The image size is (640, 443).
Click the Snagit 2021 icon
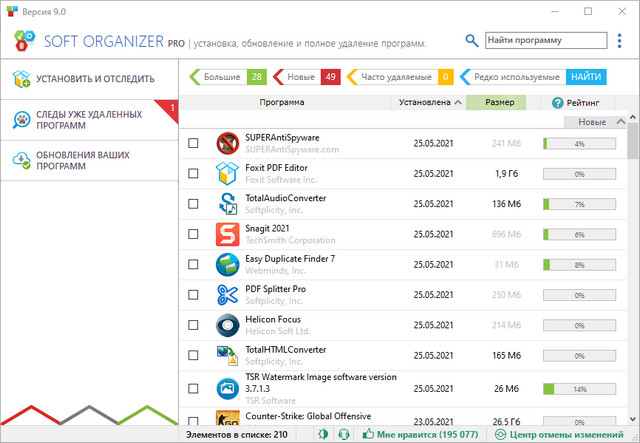coord(227,235)
